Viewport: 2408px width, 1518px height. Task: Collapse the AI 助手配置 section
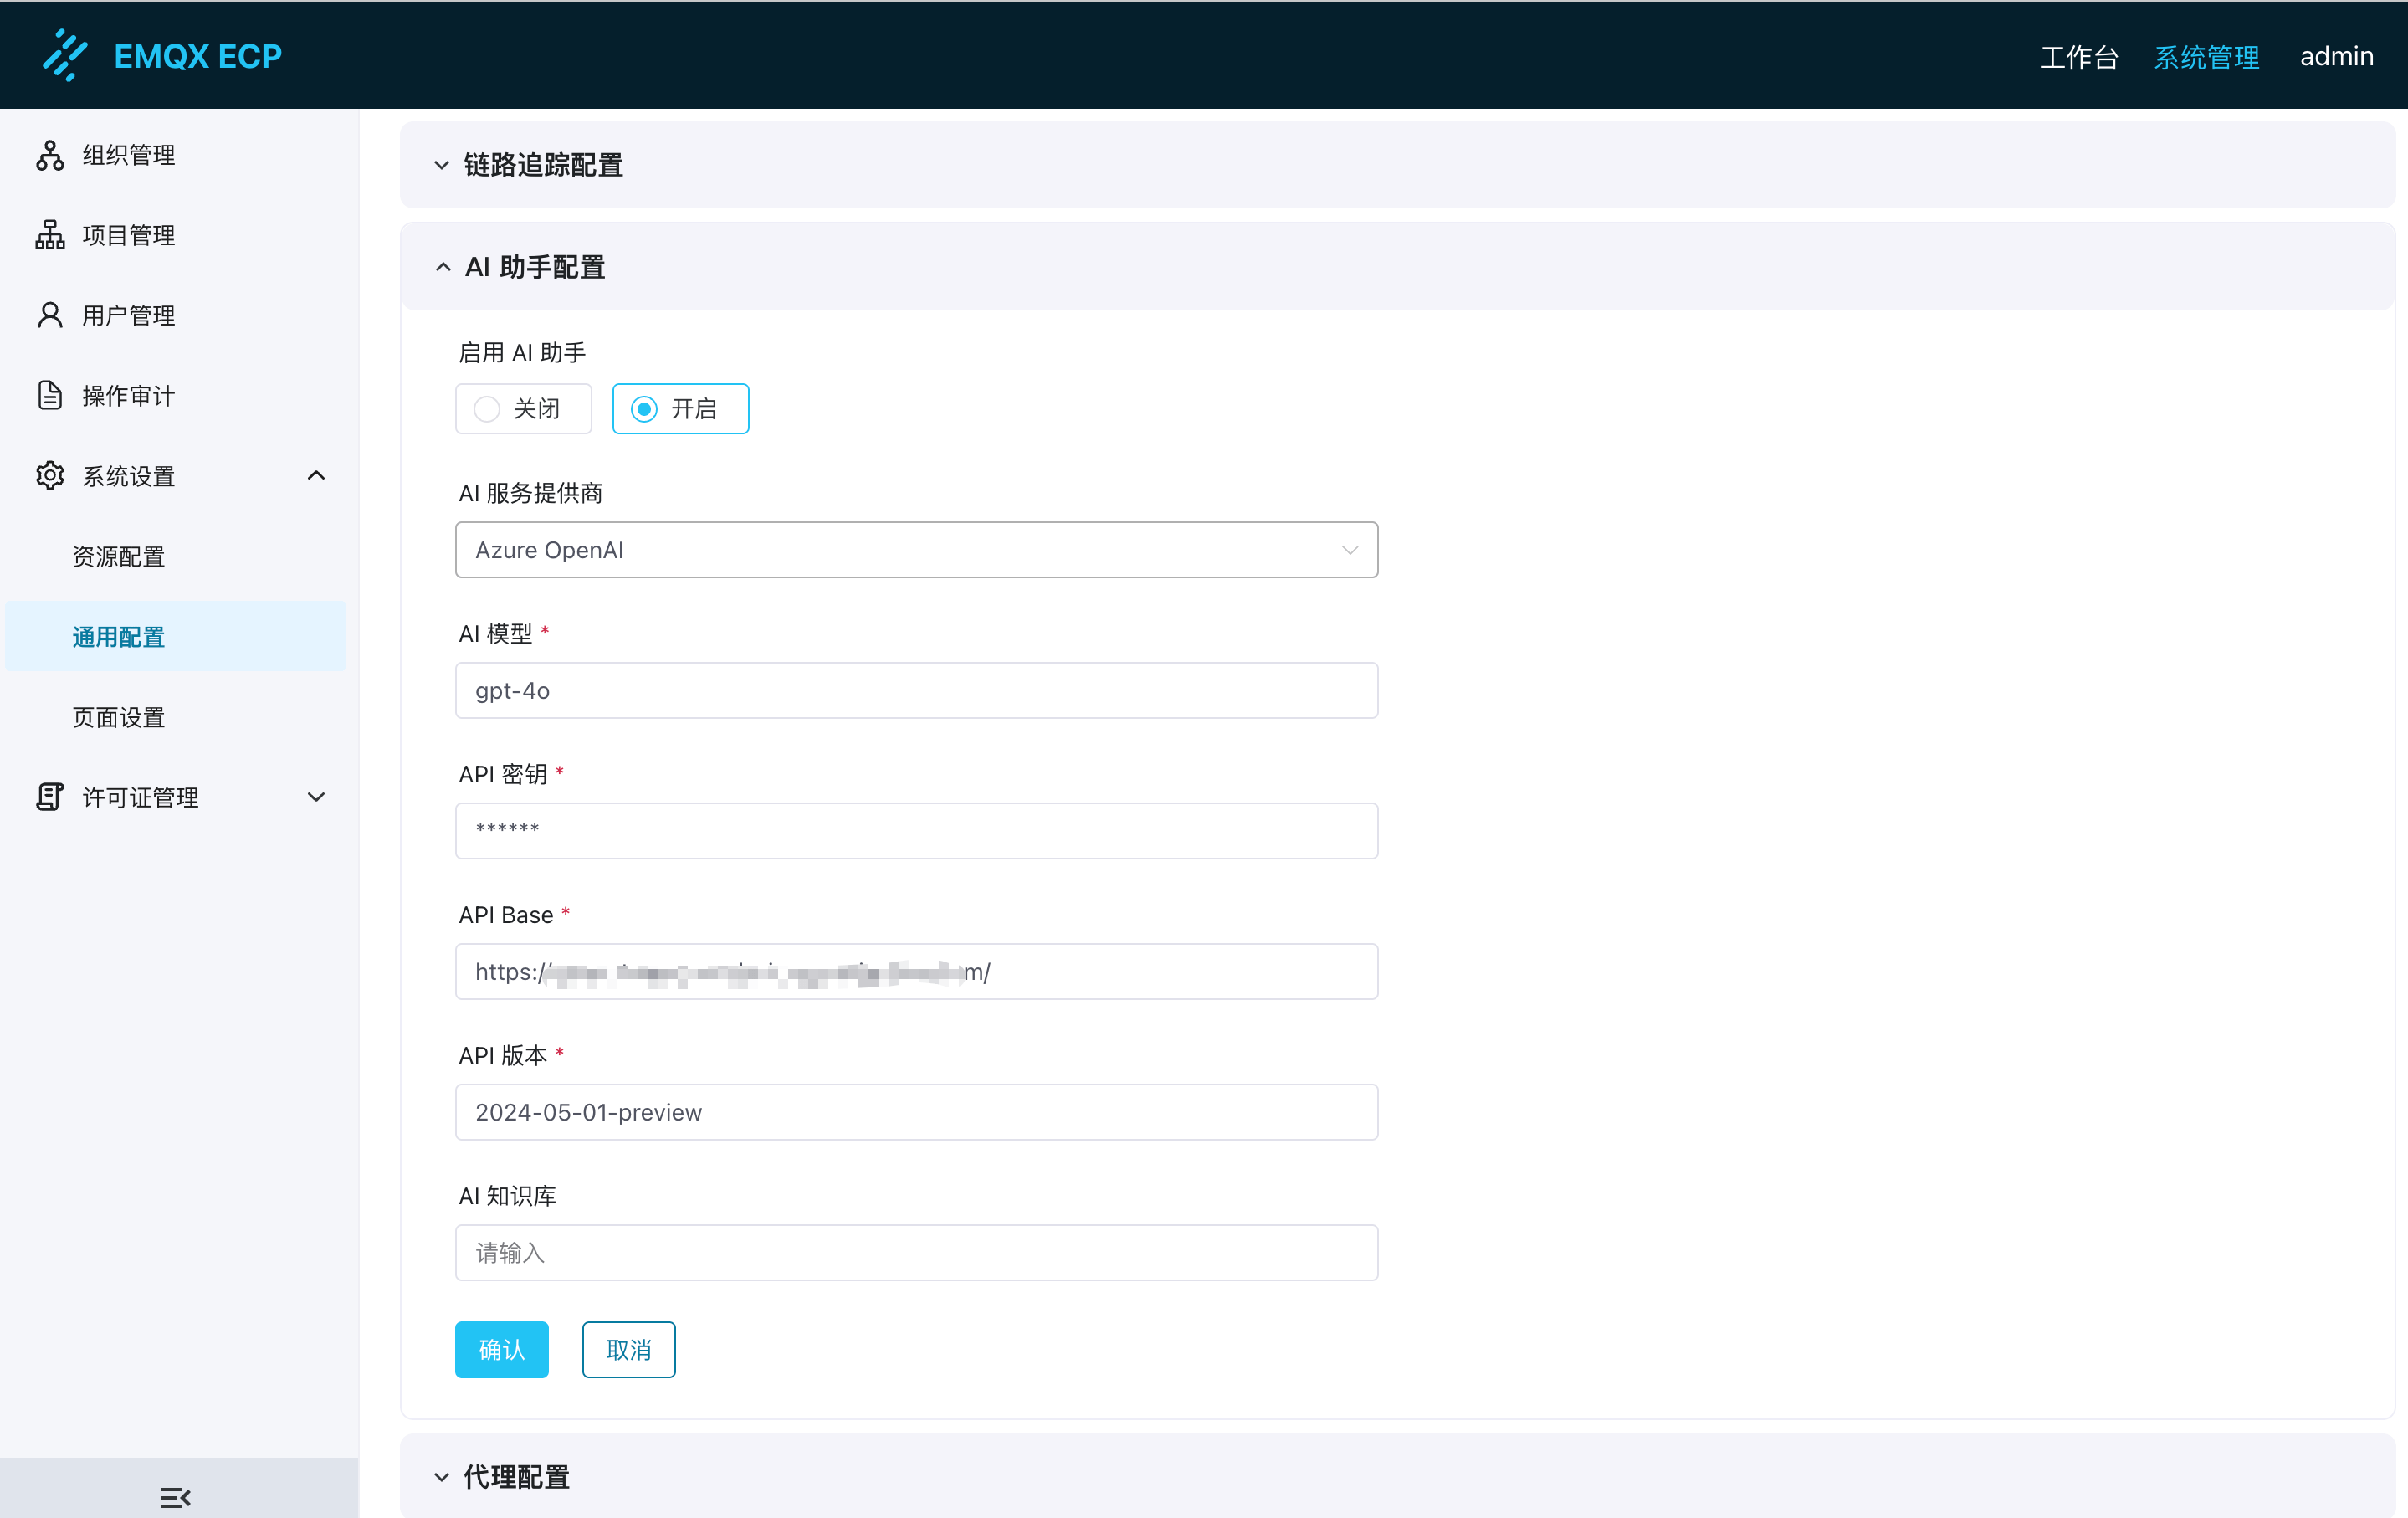(x=443, y=267)
